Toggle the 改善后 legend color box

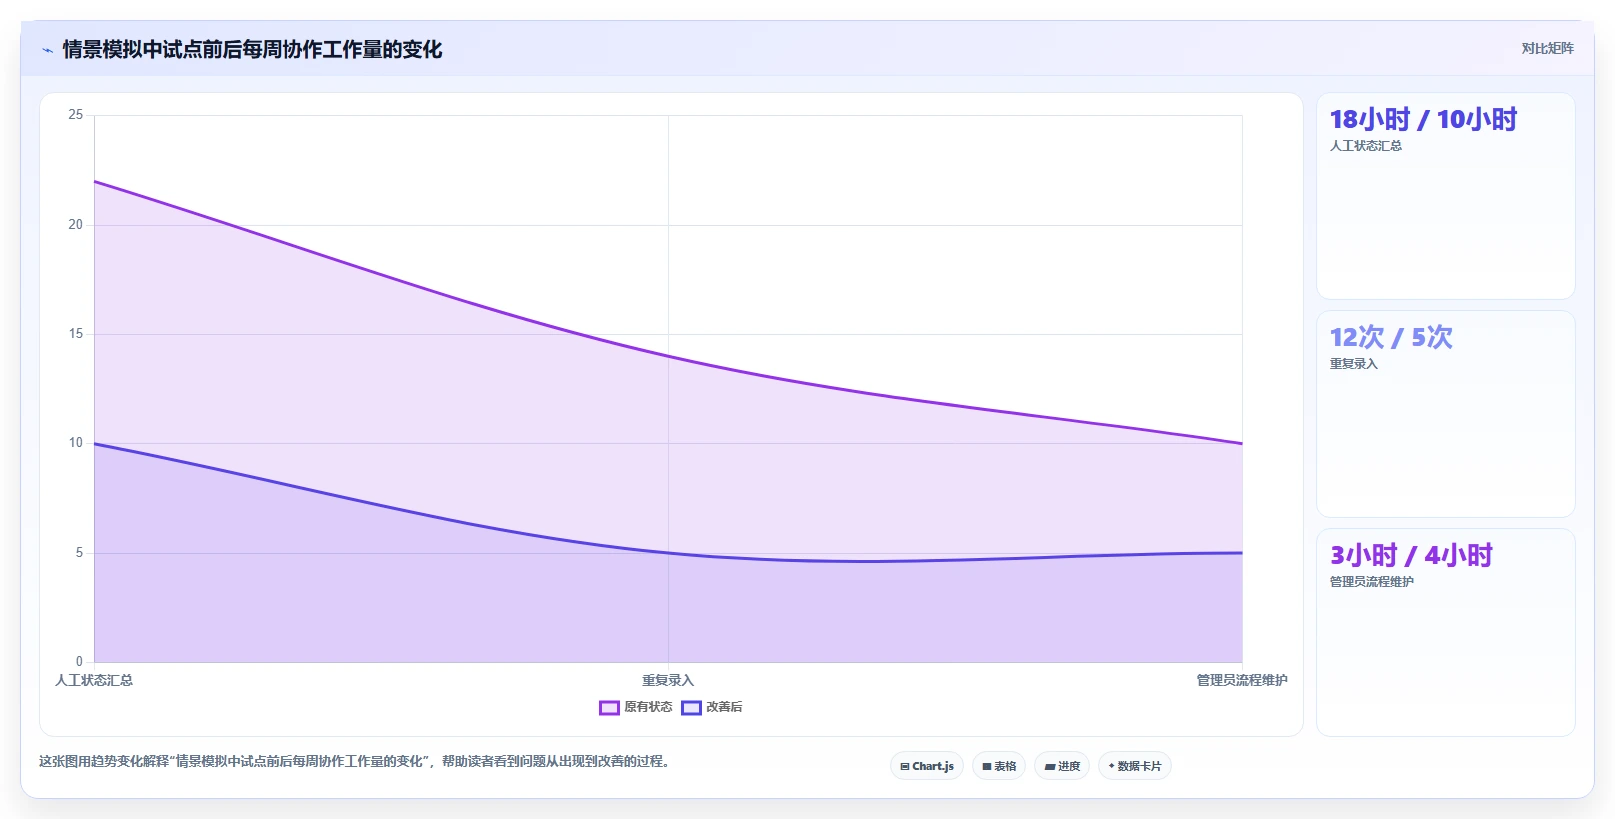pos(691,708)
